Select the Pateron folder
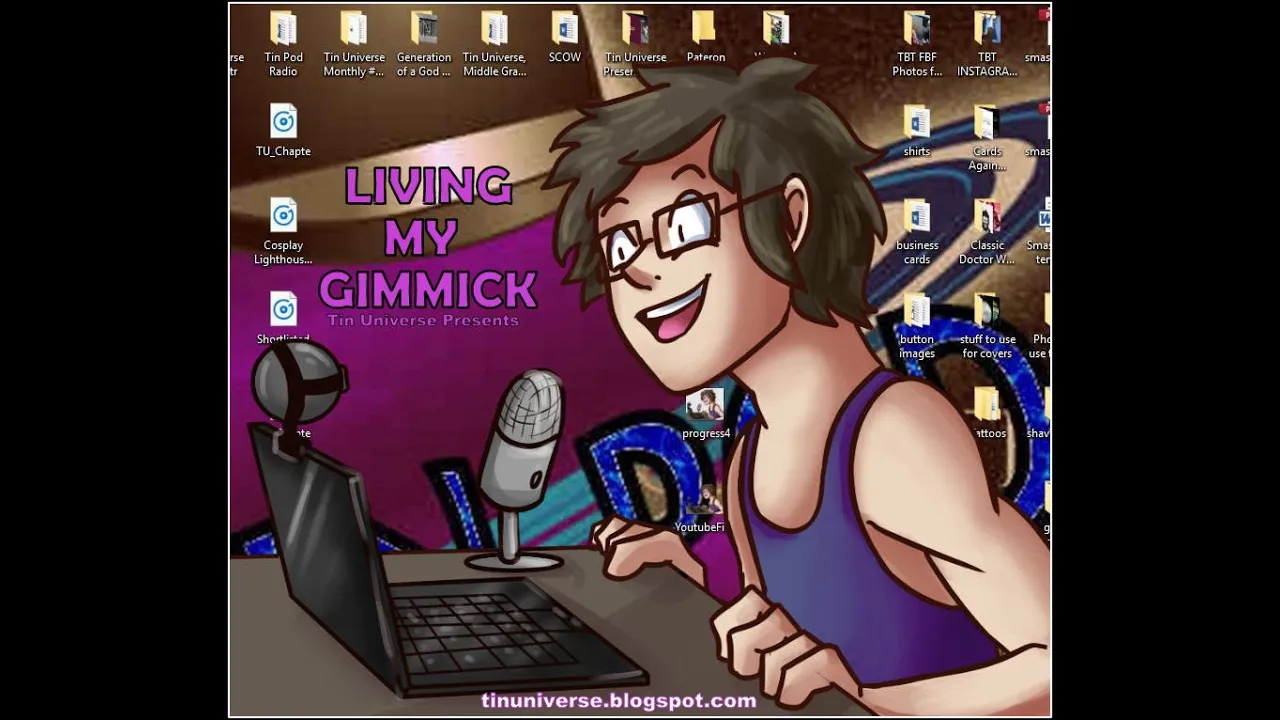 [705, 38]
